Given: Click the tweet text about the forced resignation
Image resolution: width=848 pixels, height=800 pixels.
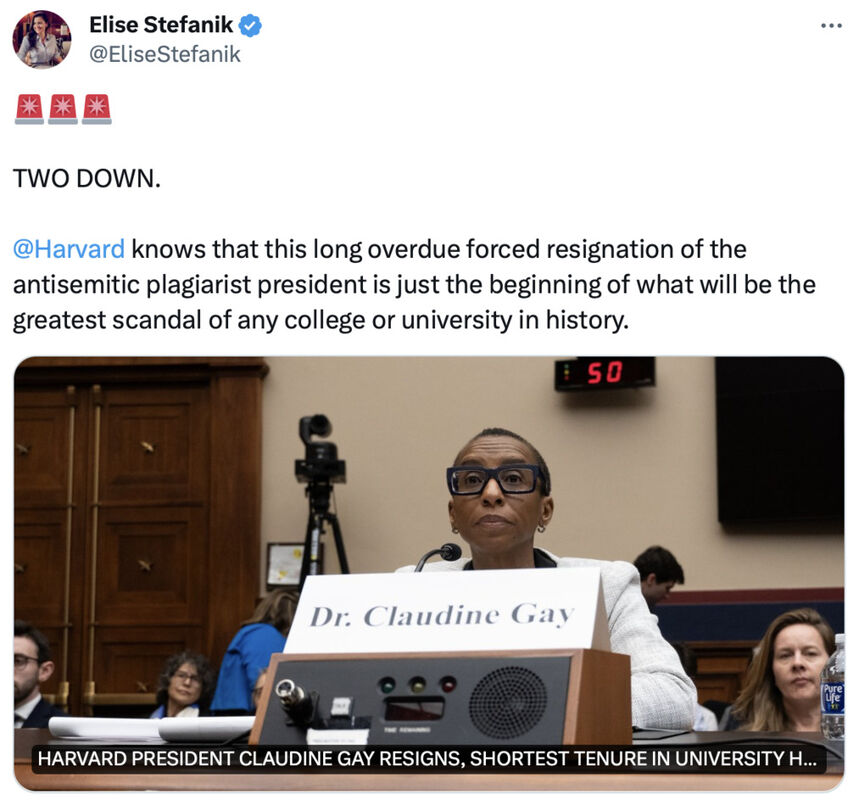Looking at the screenshot, I should [x=414, y=285].
